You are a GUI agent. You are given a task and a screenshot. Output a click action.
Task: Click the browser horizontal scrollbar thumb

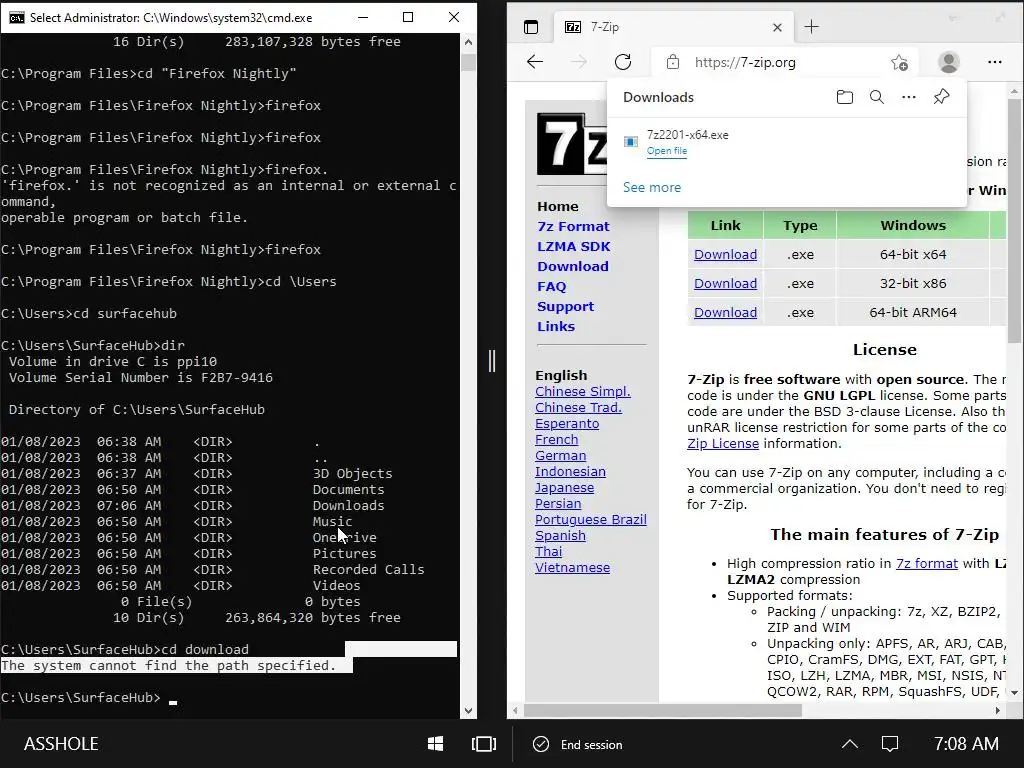click(663, 711)
